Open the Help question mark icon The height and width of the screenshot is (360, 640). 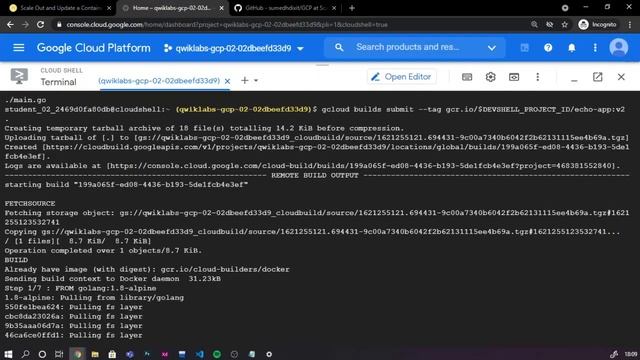tap(548, 48)
